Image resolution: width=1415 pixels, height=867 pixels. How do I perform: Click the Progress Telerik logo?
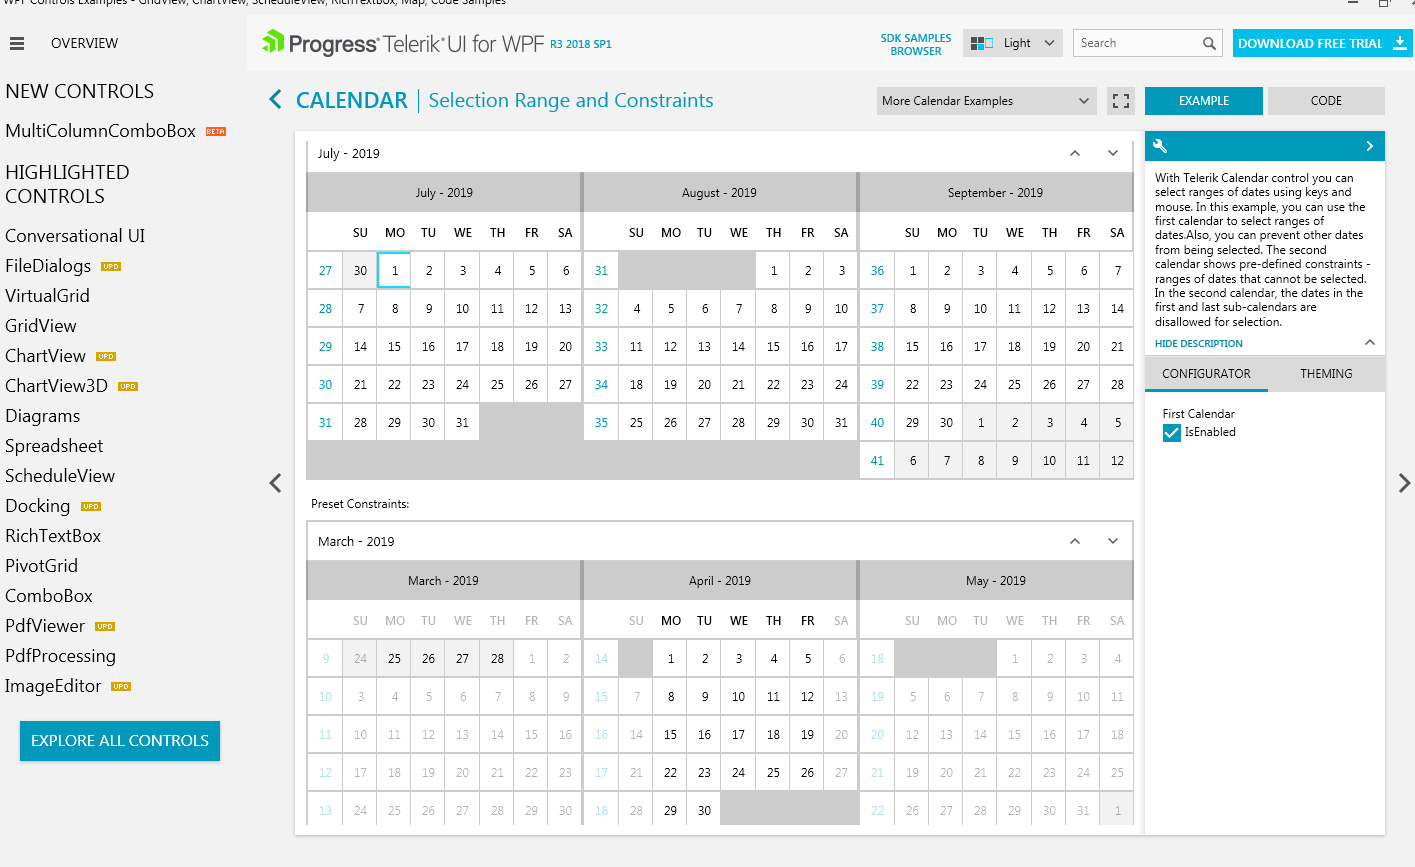tap(403, 43)
